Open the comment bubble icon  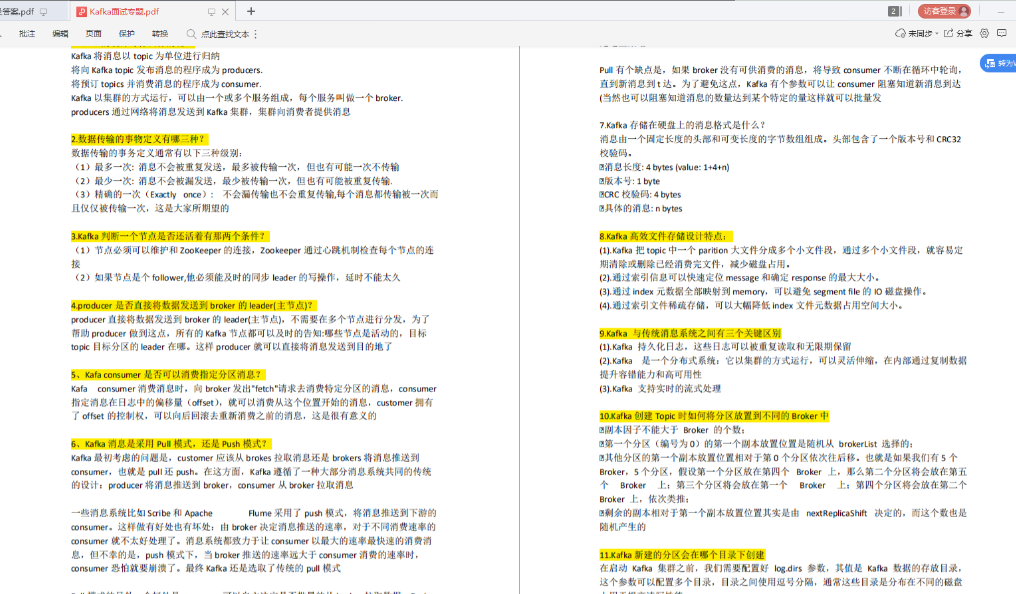[x=1002, y=34]
